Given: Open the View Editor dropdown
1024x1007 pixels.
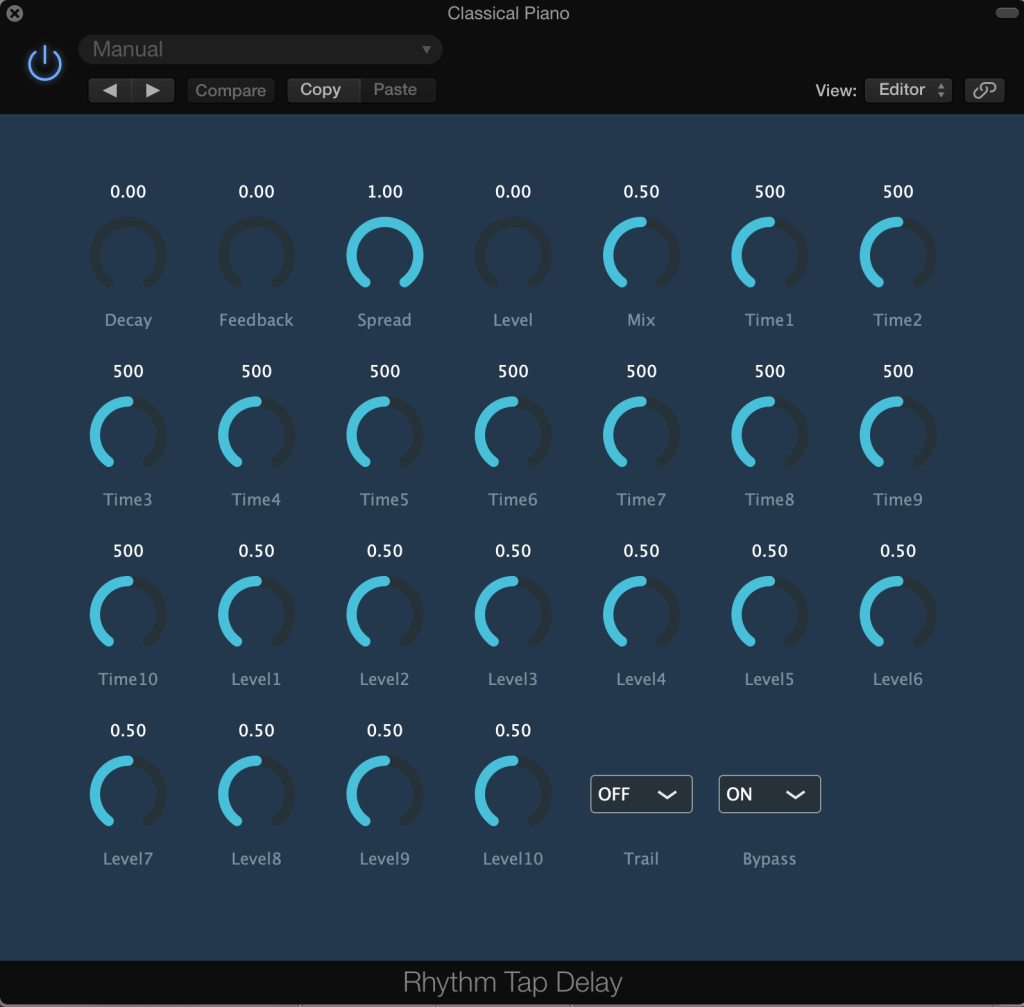Looking at the screenshot, I should pos(908,90).
